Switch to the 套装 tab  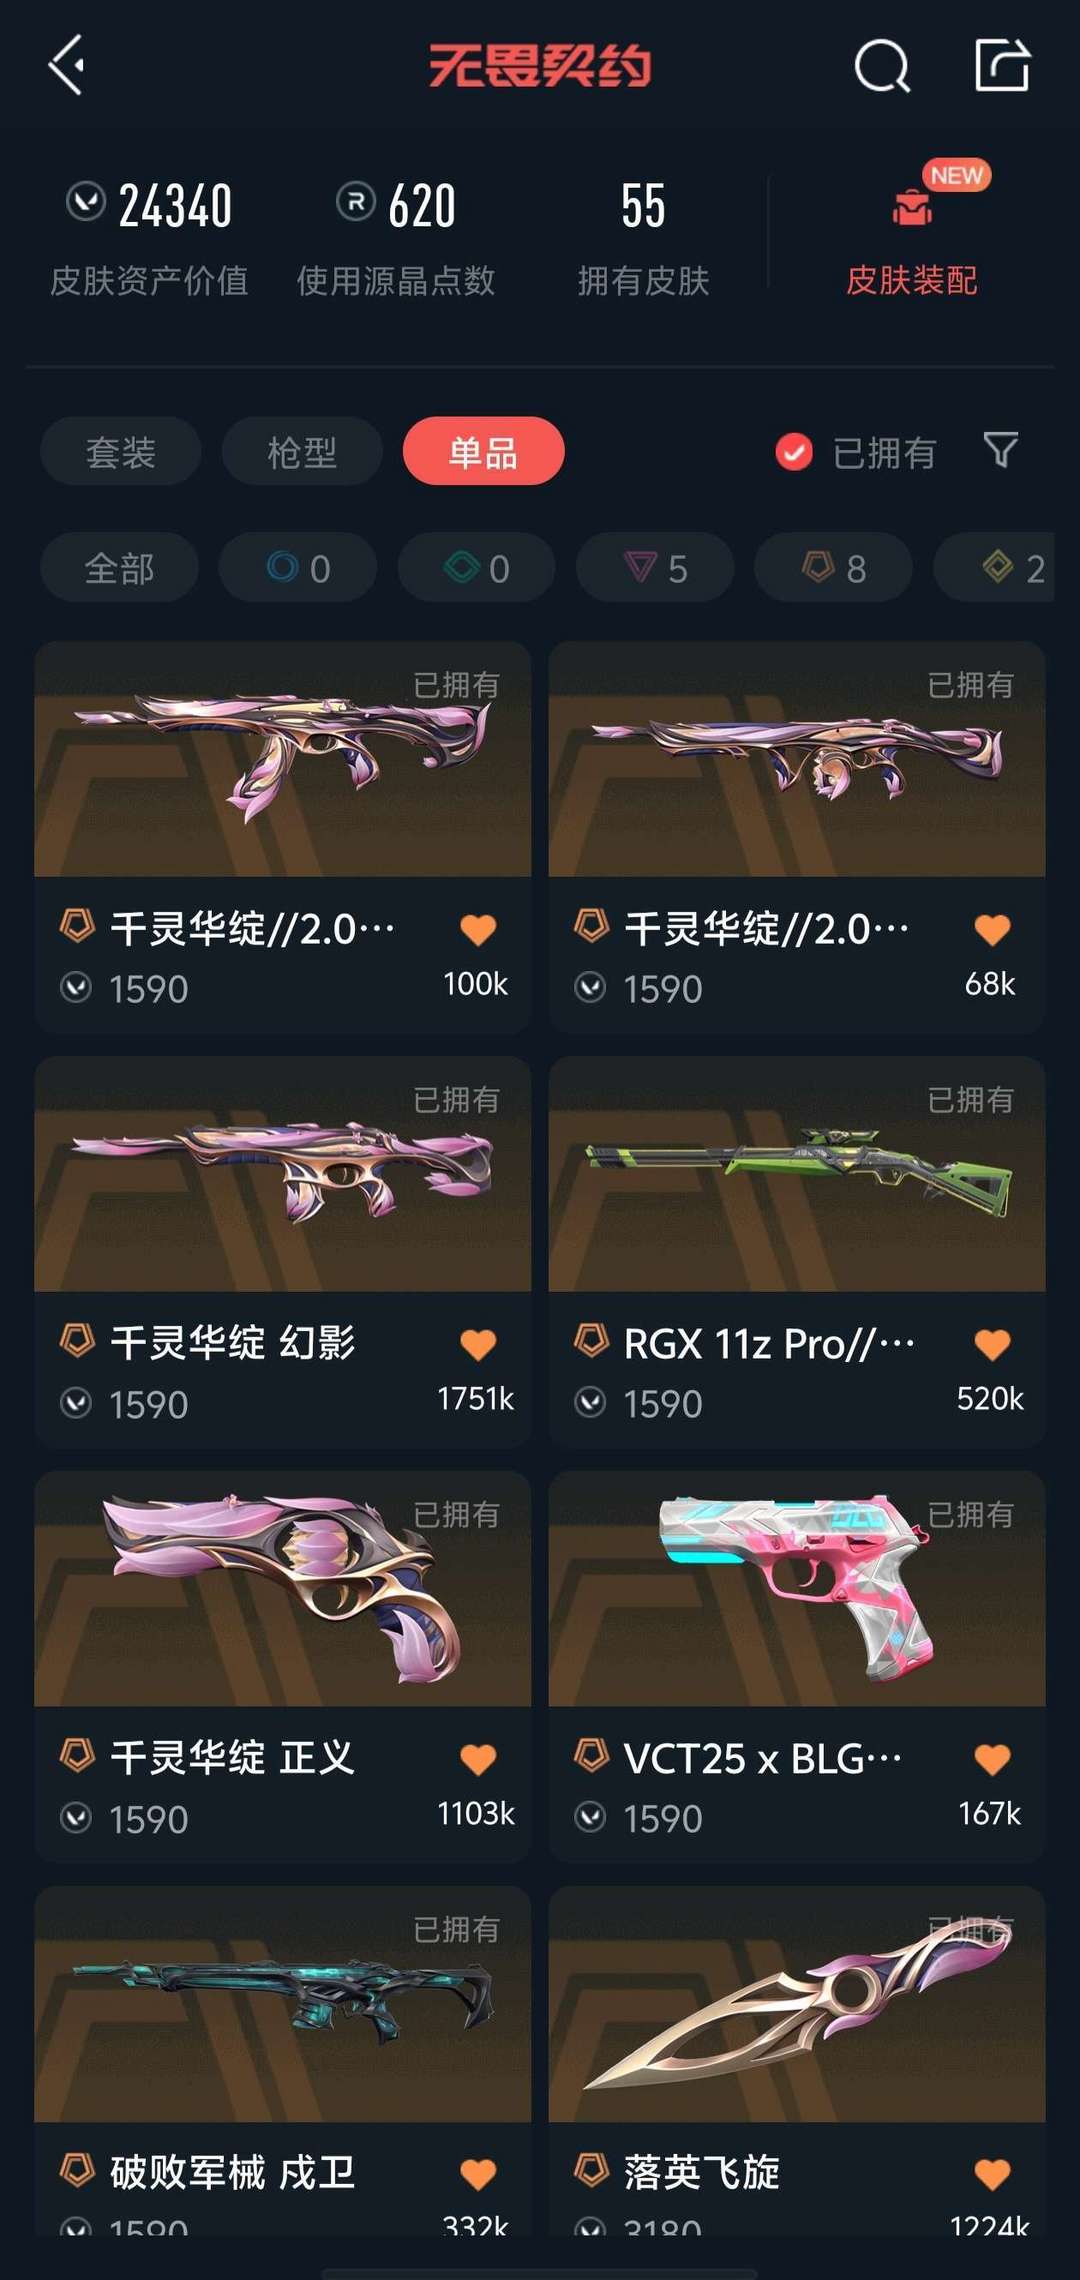(120, 451)
